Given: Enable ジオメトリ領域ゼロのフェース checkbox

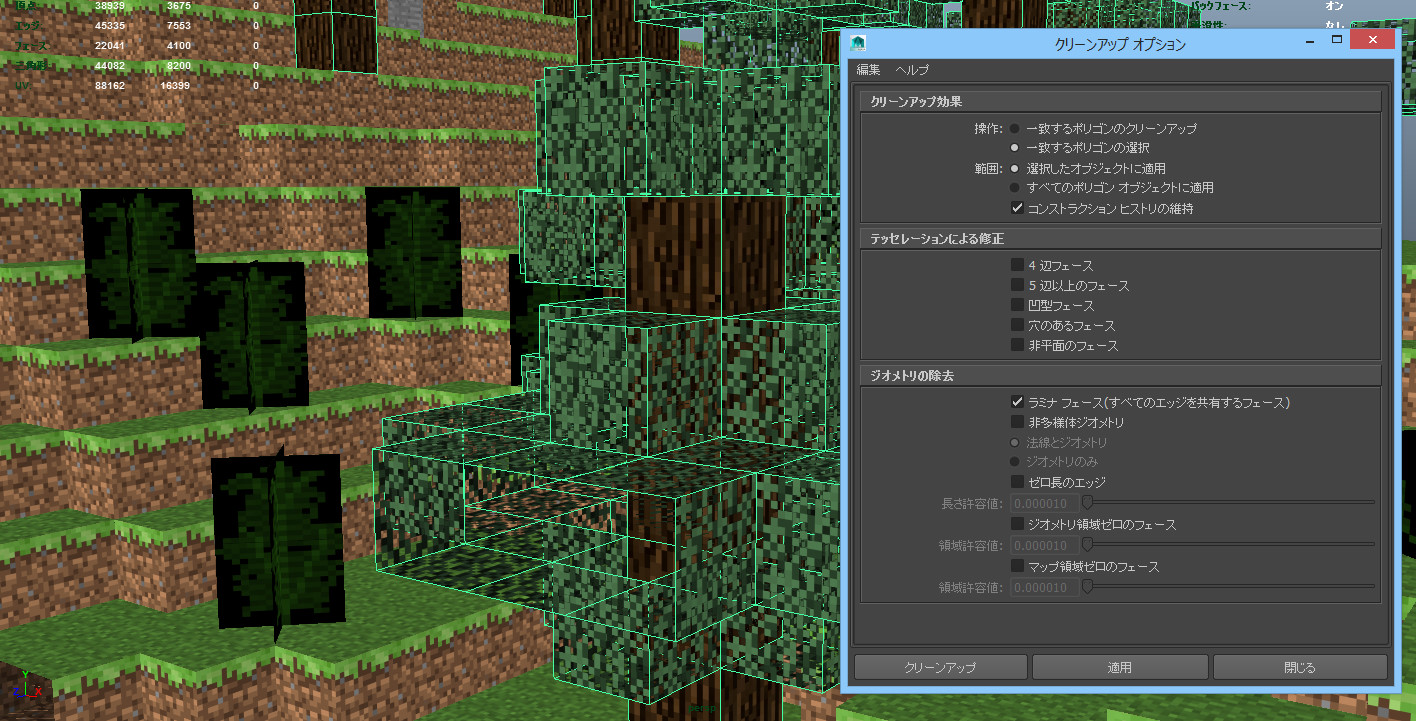Looking at the screenshot, I should 1017,524.
